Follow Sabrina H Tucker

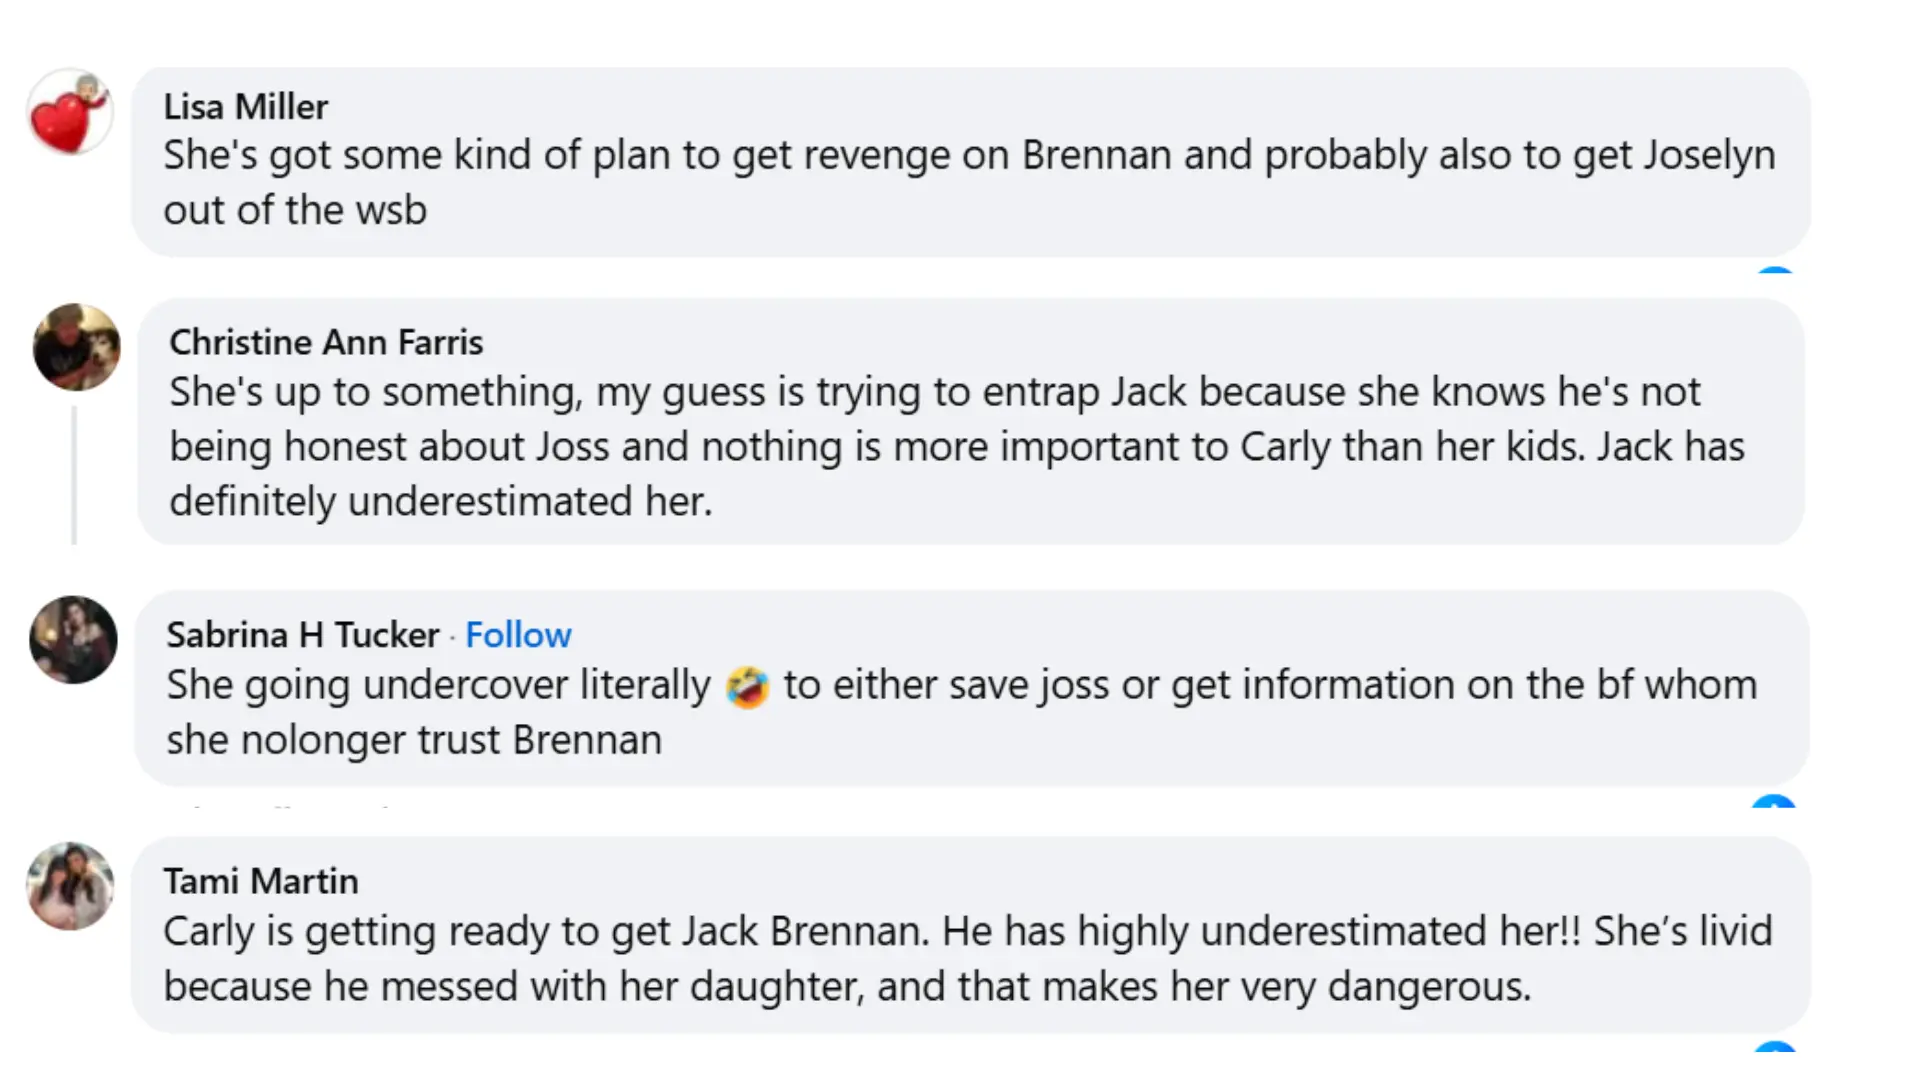[518, 635]
